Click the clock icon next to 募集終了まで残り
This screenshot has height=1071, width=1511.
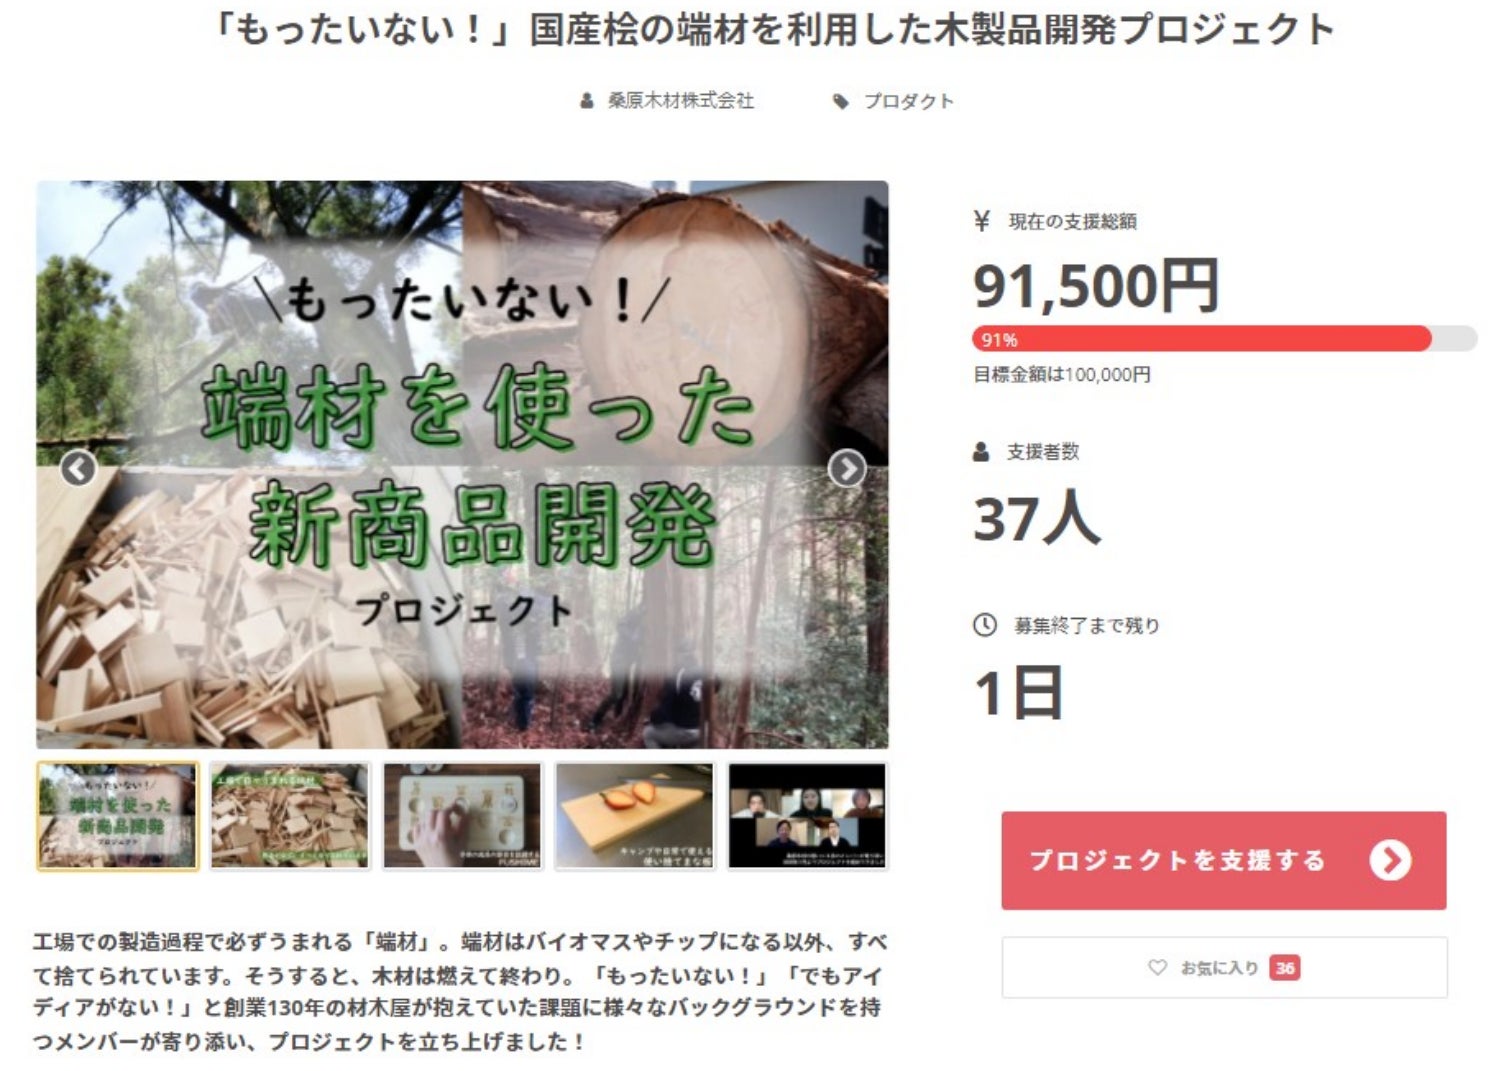(985, 625)
